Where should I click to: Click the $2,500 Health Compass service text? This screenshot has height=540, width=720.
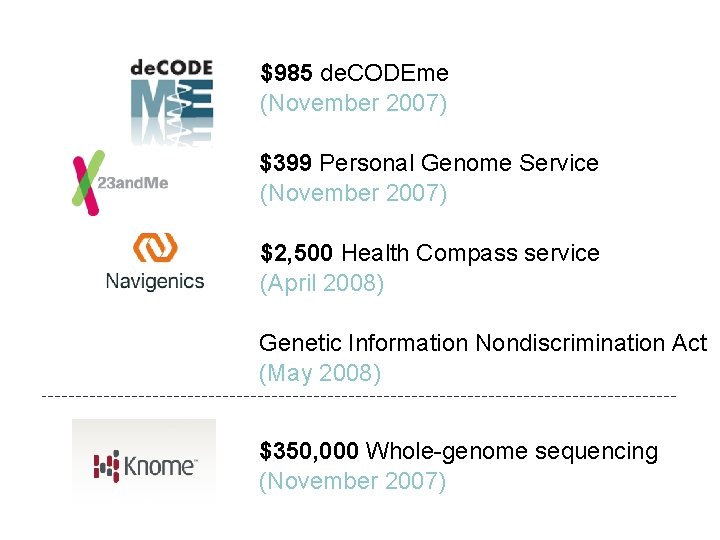429,253
